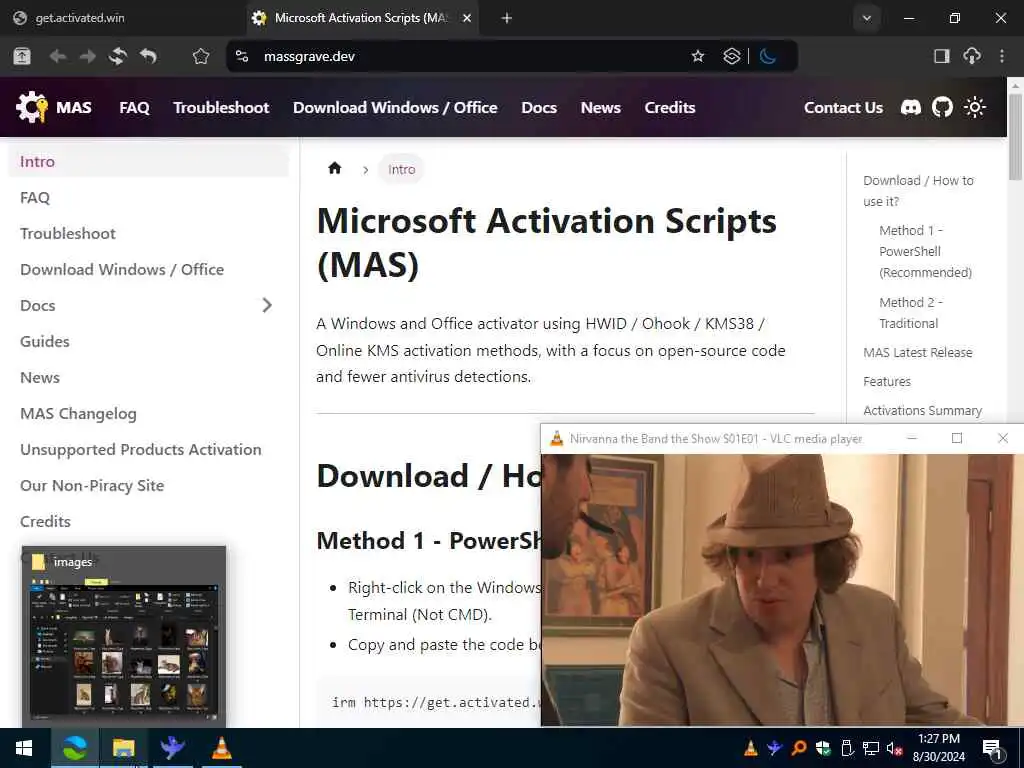Toggle night mode moon icon

(768, 56)
